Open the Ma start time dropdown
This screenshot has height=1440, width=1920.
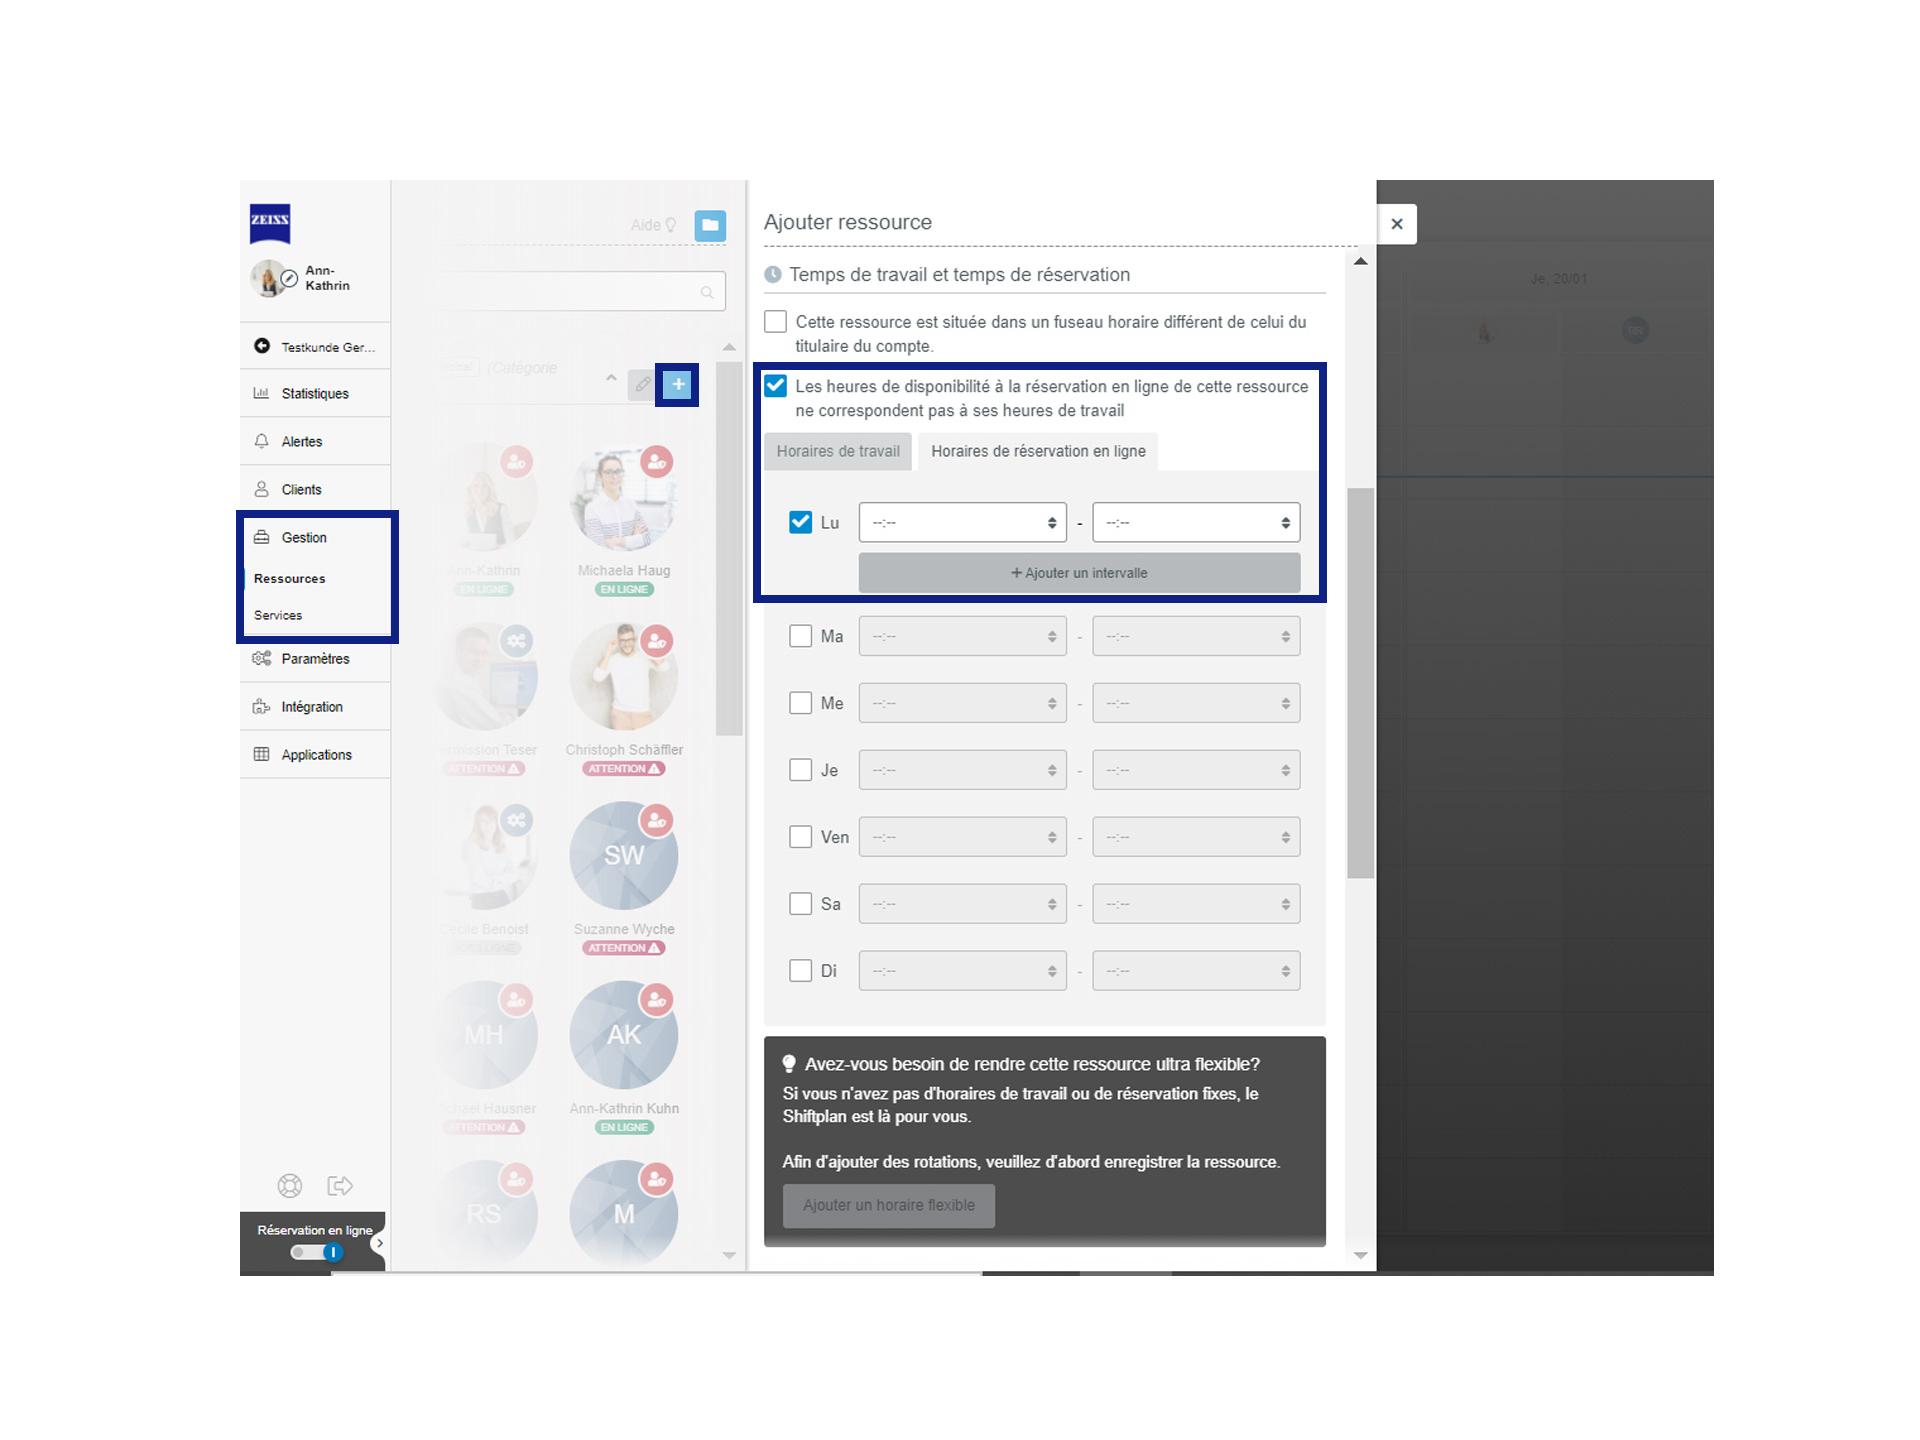coord(962,636)
